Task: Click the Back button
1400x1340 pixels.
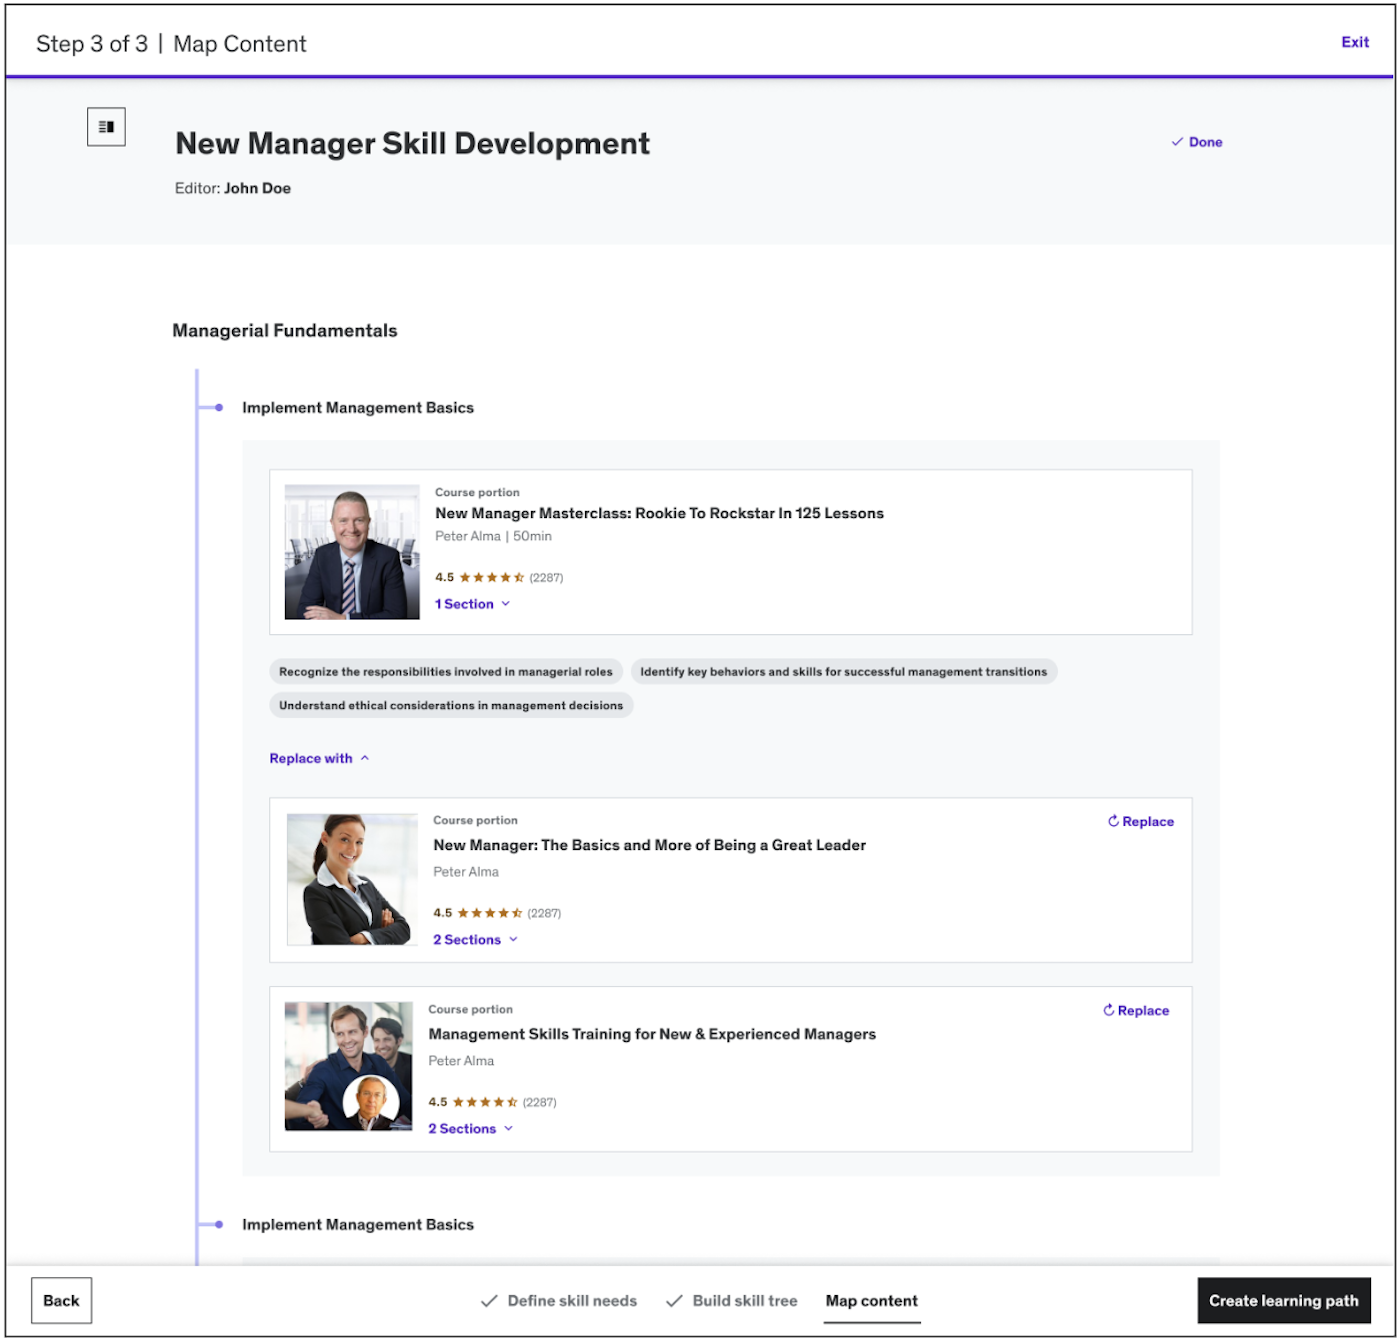Action: [x=61, y=1301]
